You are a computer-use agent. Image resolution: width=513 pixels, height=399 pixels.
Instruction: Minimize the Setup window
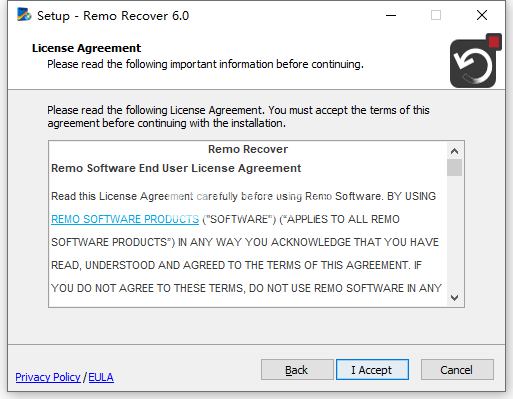[391, 15]
